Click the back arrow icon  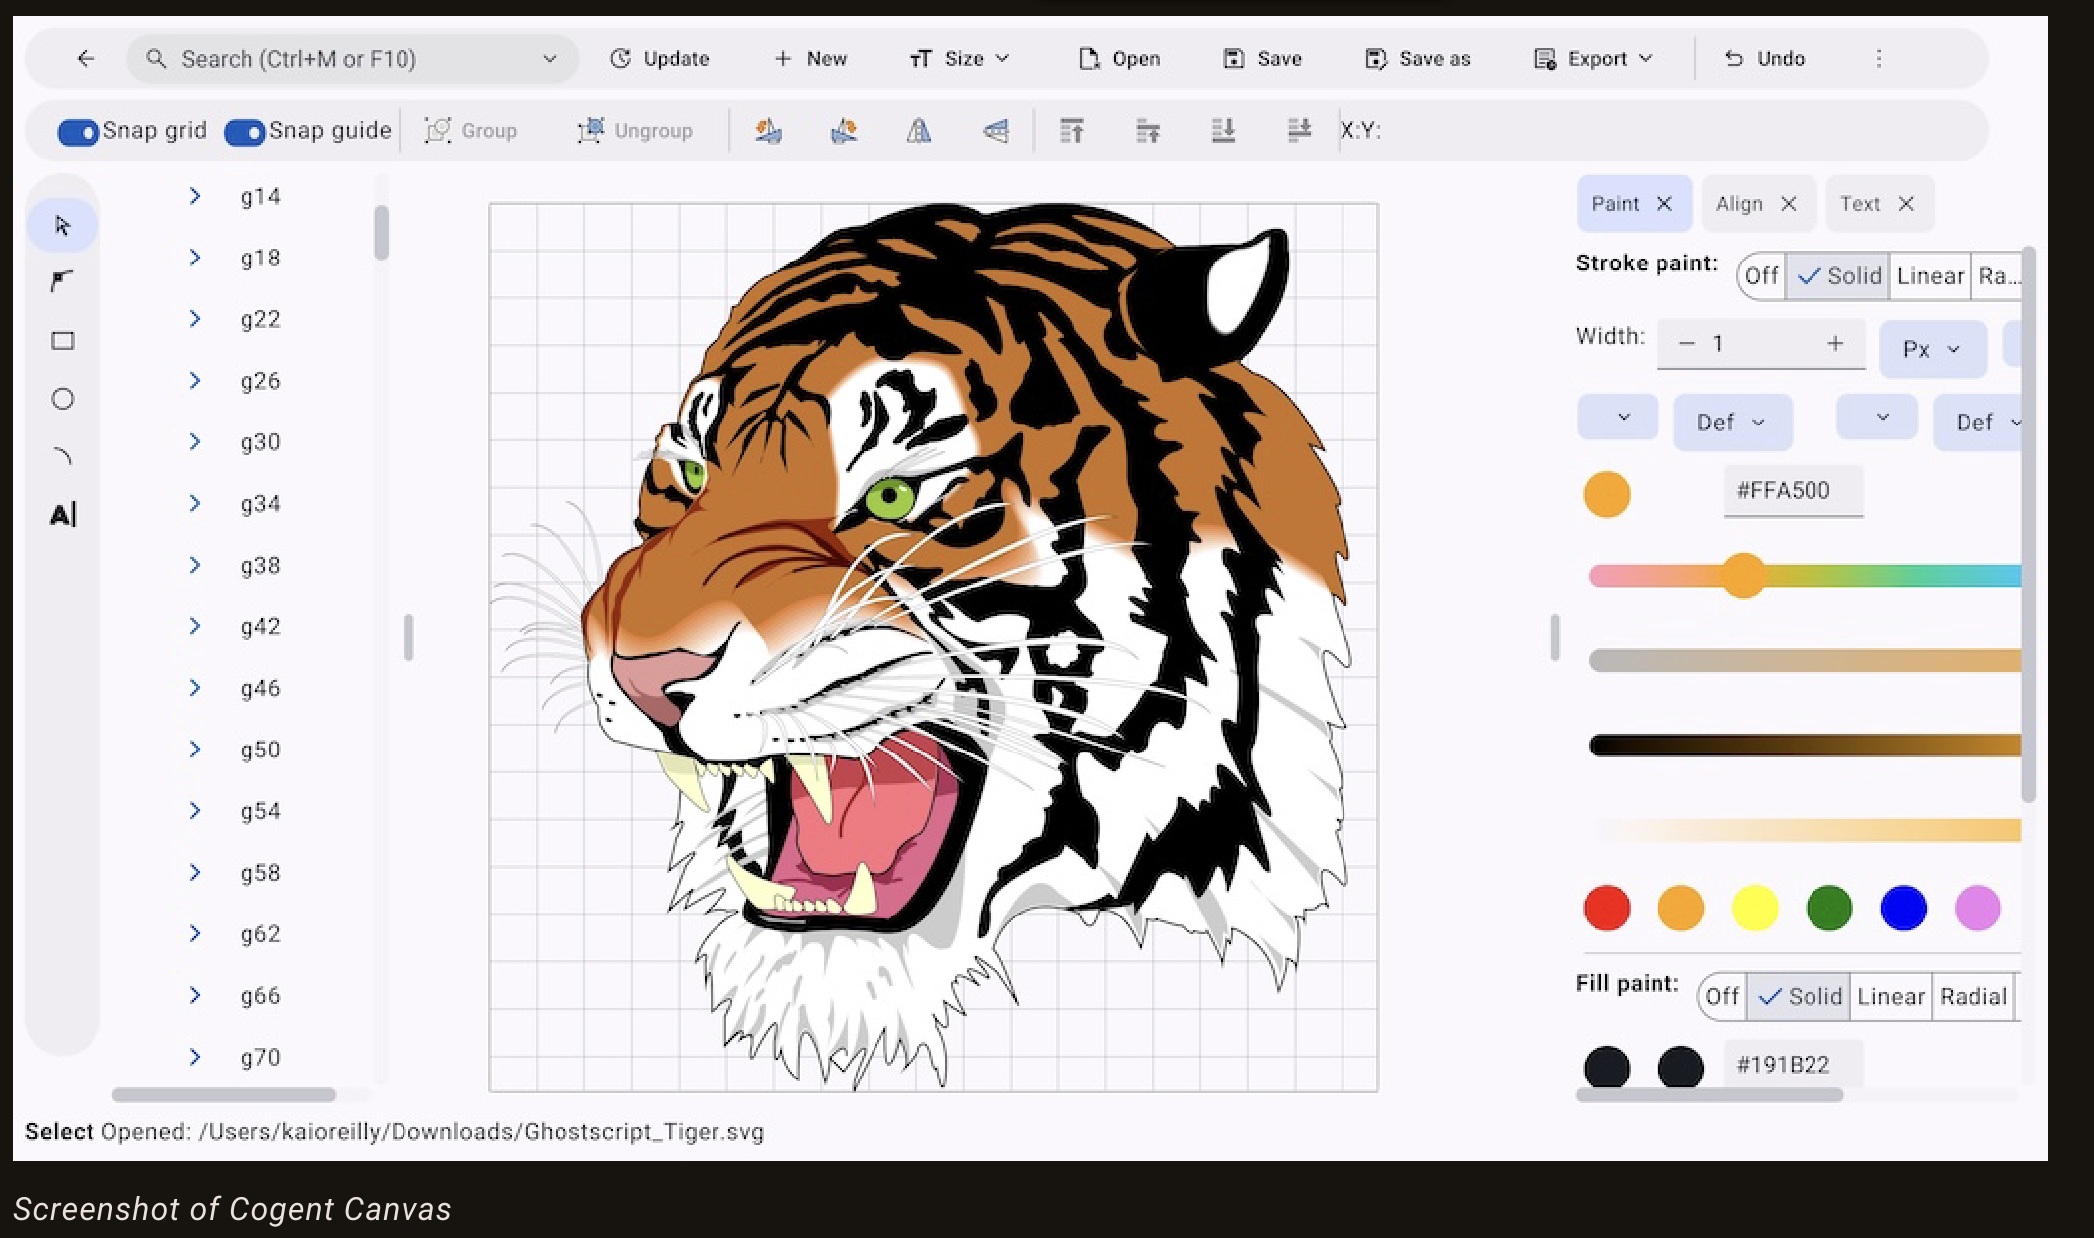click(86, 59)
